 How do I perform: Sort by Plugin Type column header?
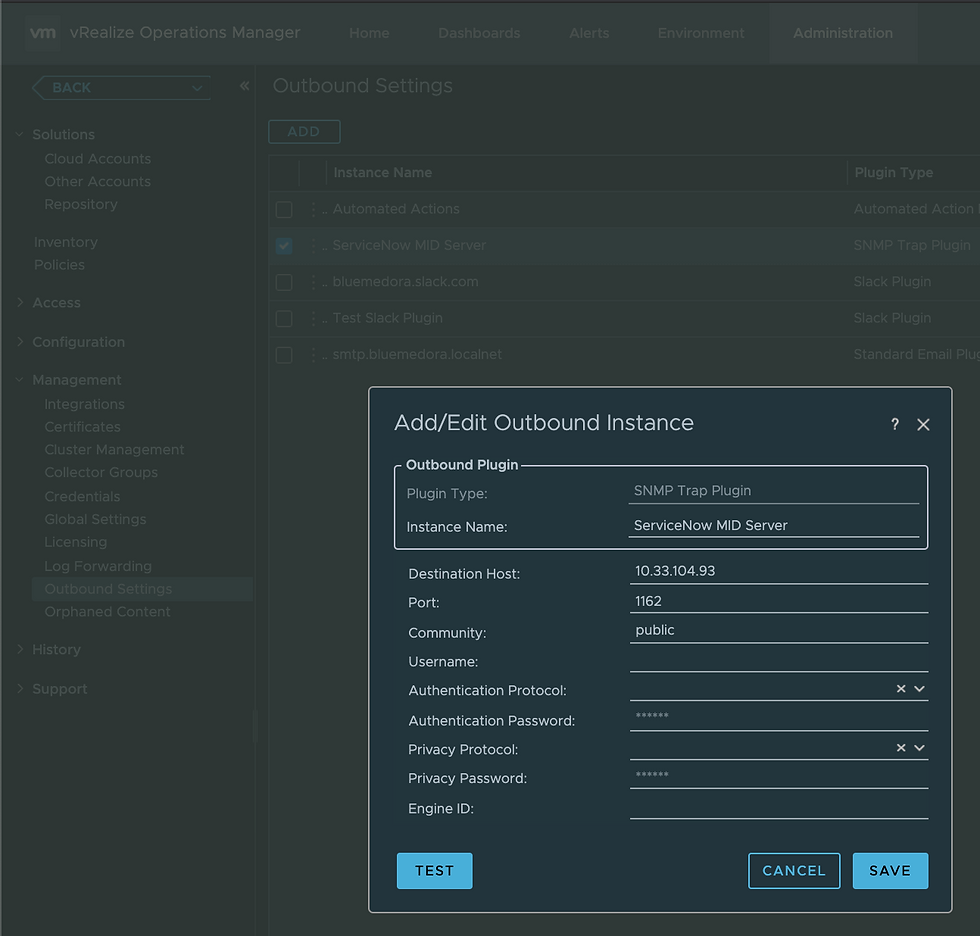coord(894,172)
